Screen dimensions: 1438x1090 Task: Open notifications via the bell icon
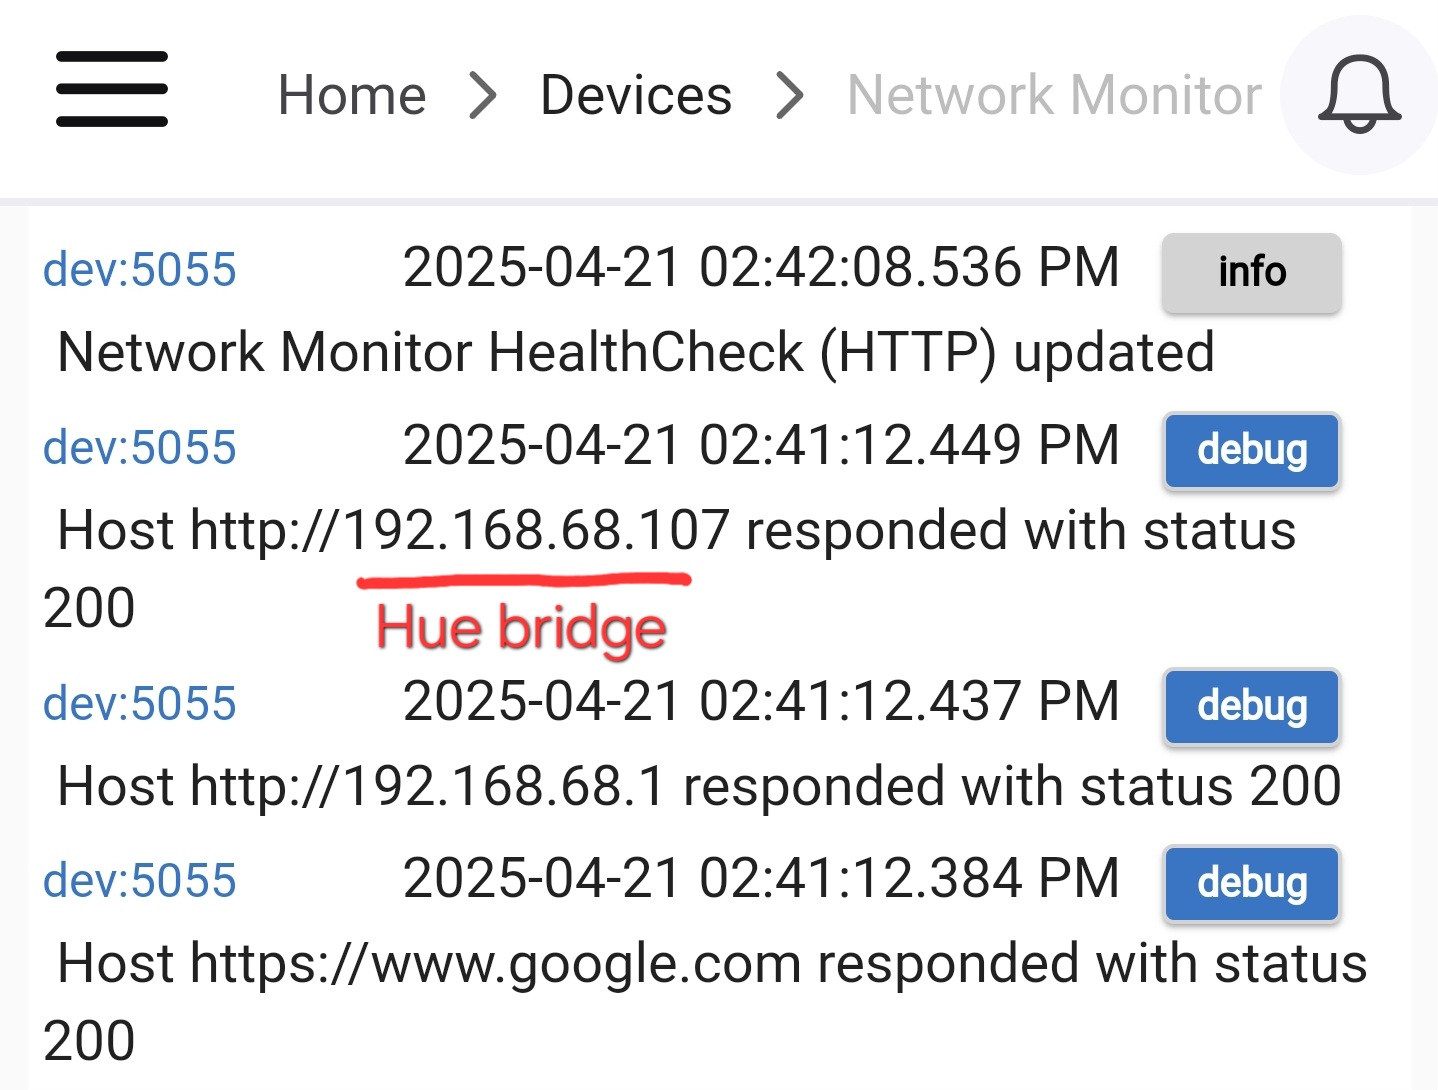click(x=1359, y=95)
